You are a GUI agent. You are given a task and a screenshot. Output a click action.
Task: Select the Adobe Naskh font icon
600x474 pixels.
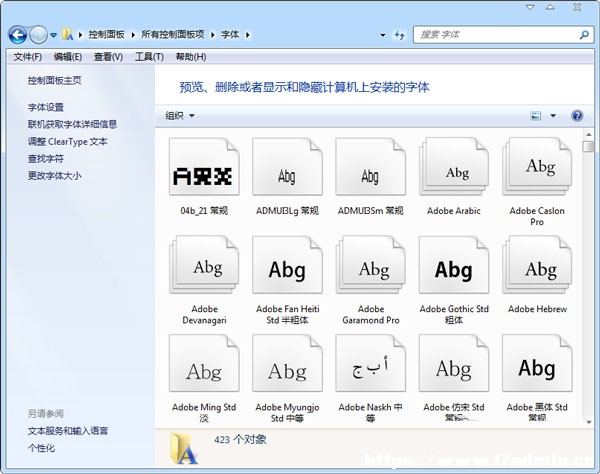point(370,363)
